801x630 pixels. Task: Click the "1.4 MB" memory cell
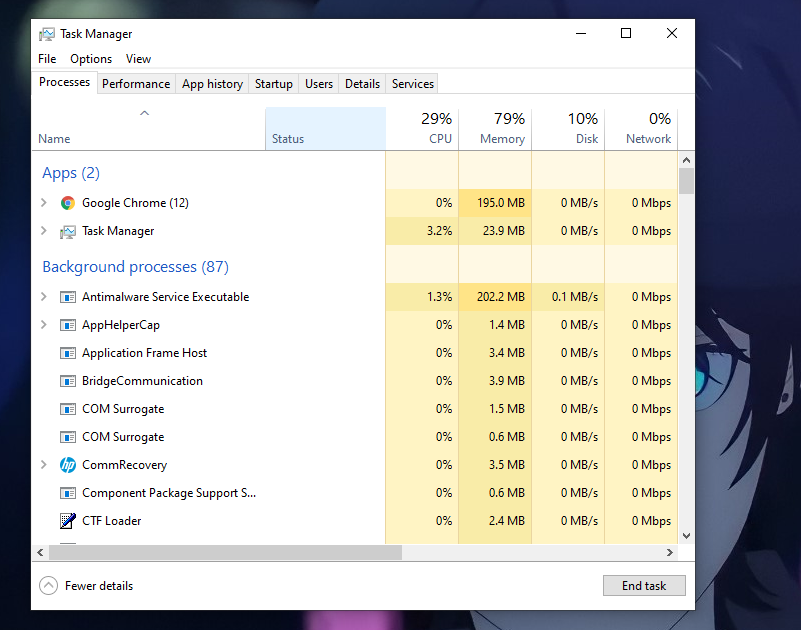pyautogui.click(x=495, y=325)
